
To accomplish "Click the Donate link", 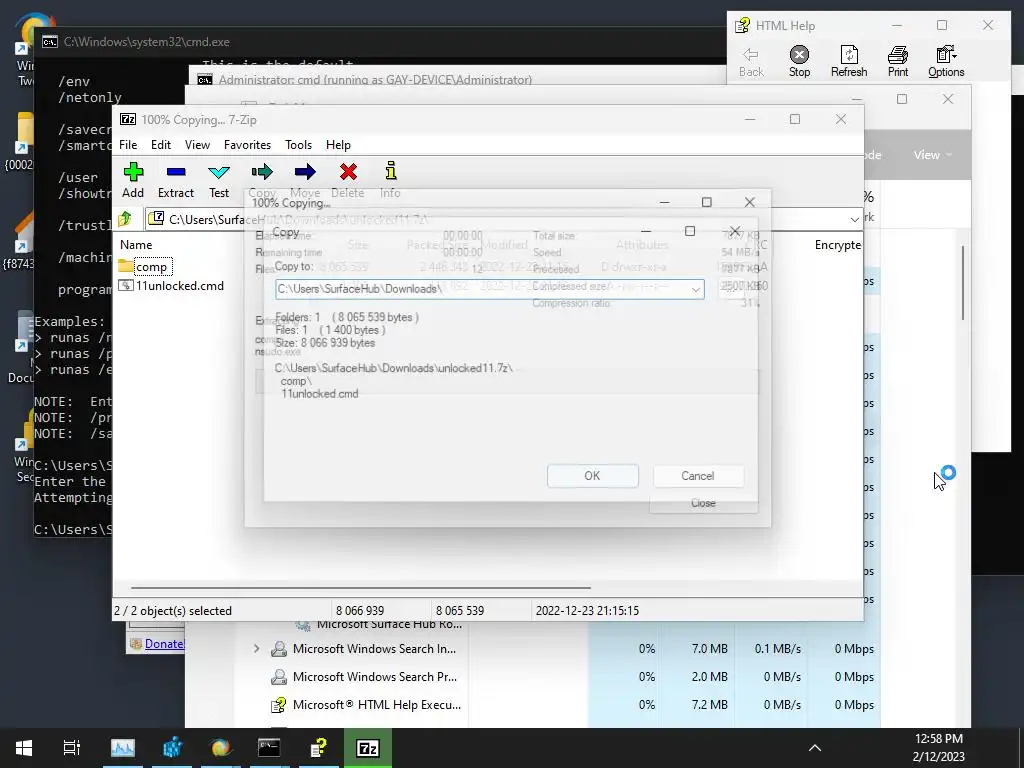I will point(164,644).
